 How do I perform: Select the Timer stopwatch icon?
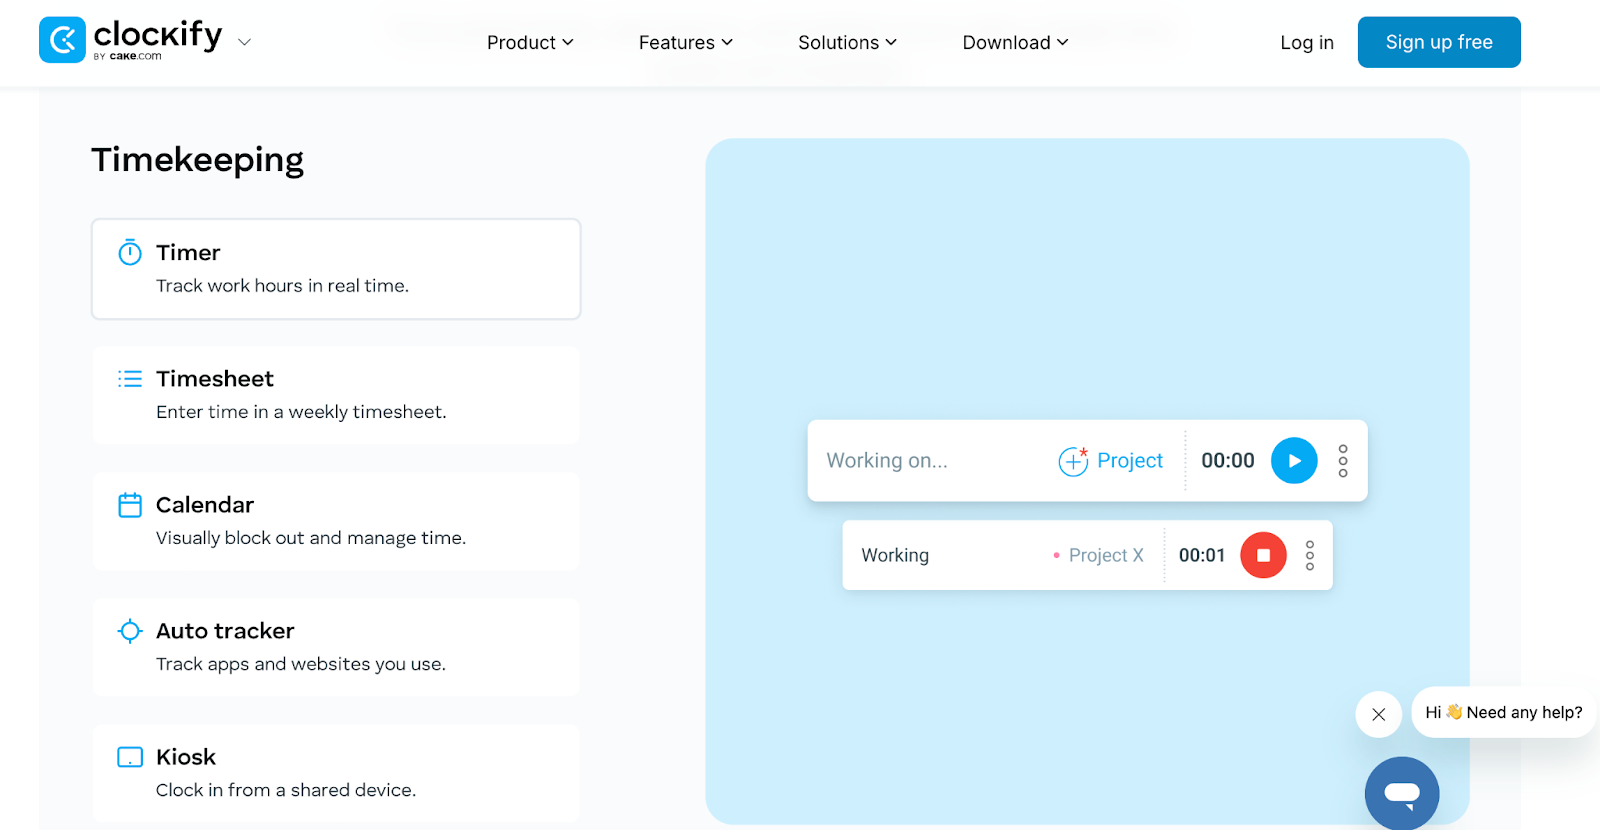[x=130, y=253]
